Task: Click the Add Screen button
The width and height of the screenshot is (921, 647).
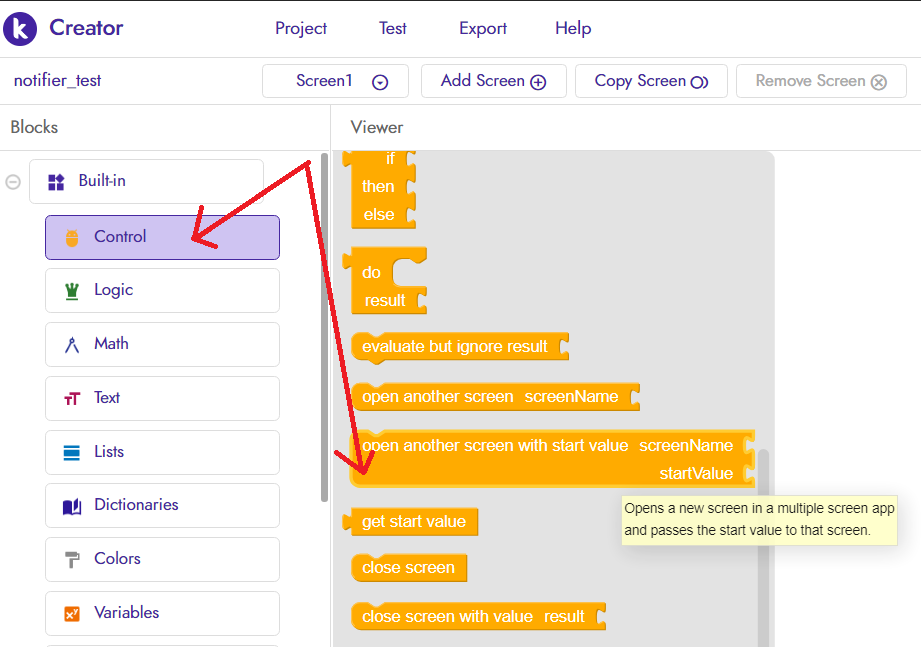Action: (493, 82)
